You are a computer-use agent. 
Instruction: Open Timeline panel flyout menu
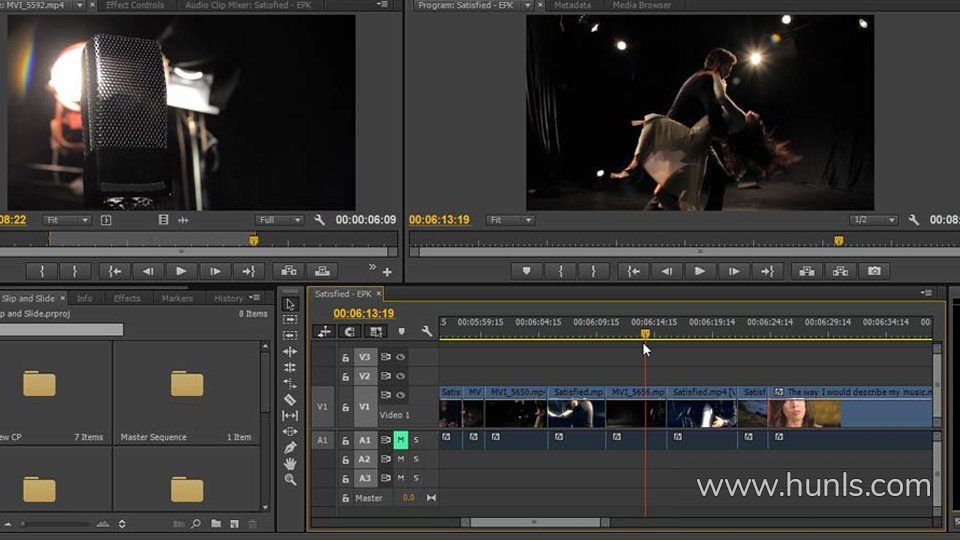tap(926, 293)
